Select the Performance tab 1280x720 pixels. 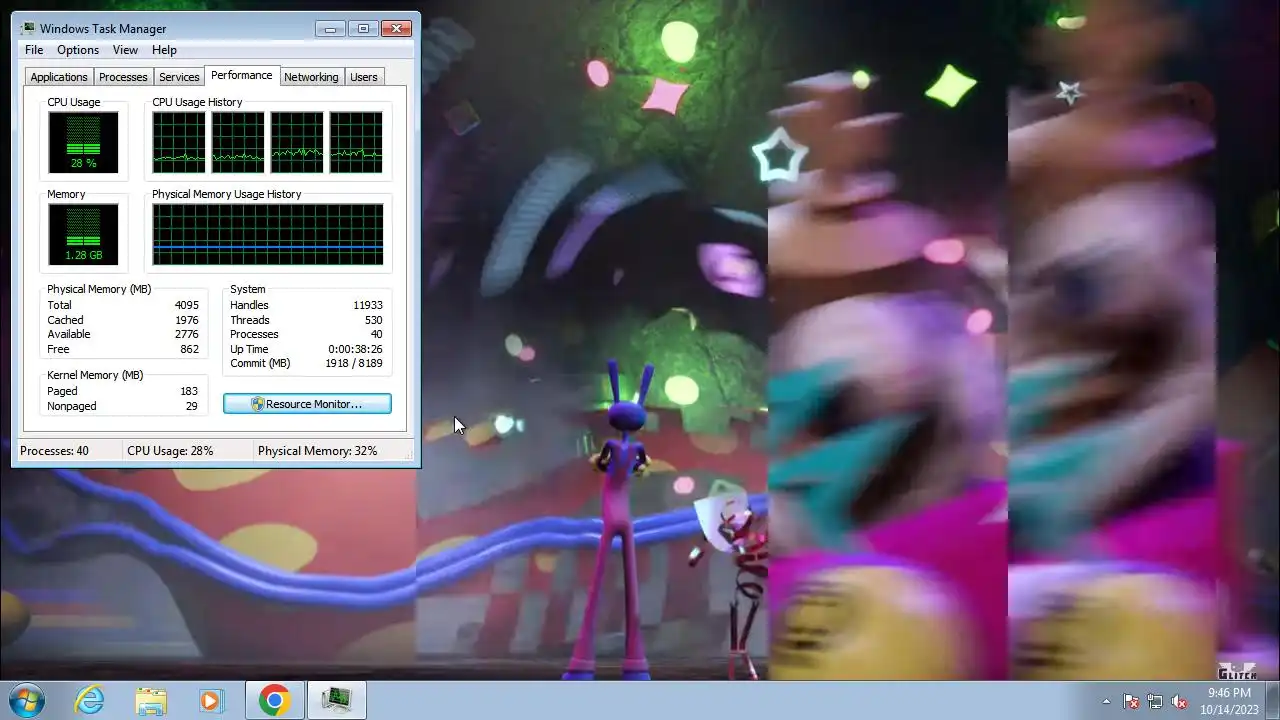pos(241,75)
